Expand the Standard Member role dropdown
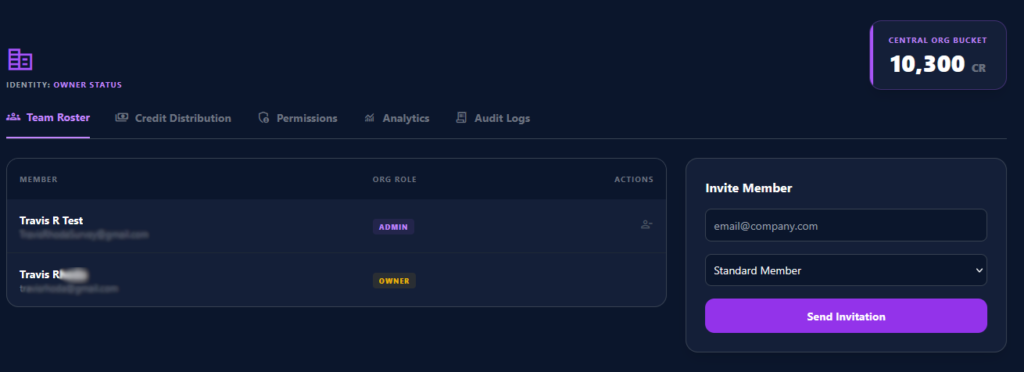Screen dimensions: 1024x372 pos(846,270)
